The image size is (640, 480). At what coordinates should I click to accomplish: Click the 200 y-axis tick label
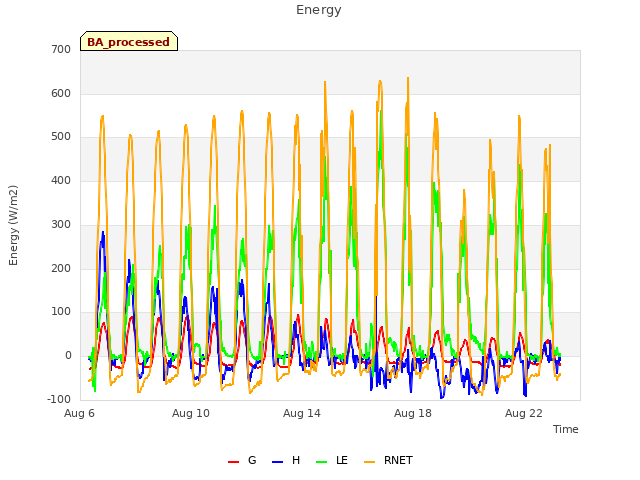point(61,268)
